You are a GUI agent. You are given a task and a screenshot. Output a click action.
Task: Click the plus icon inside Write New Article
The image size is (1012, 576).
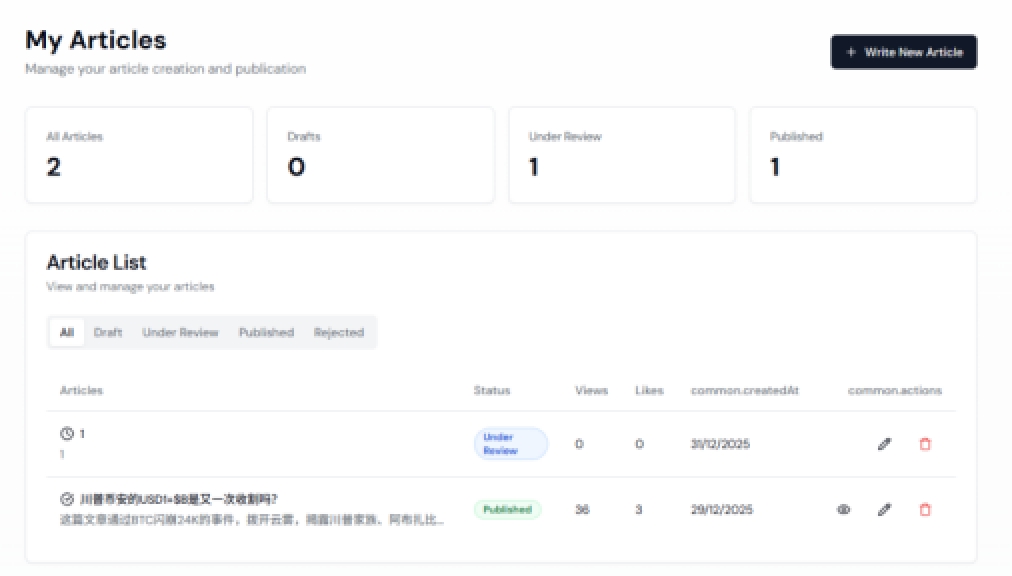point(851,52)
